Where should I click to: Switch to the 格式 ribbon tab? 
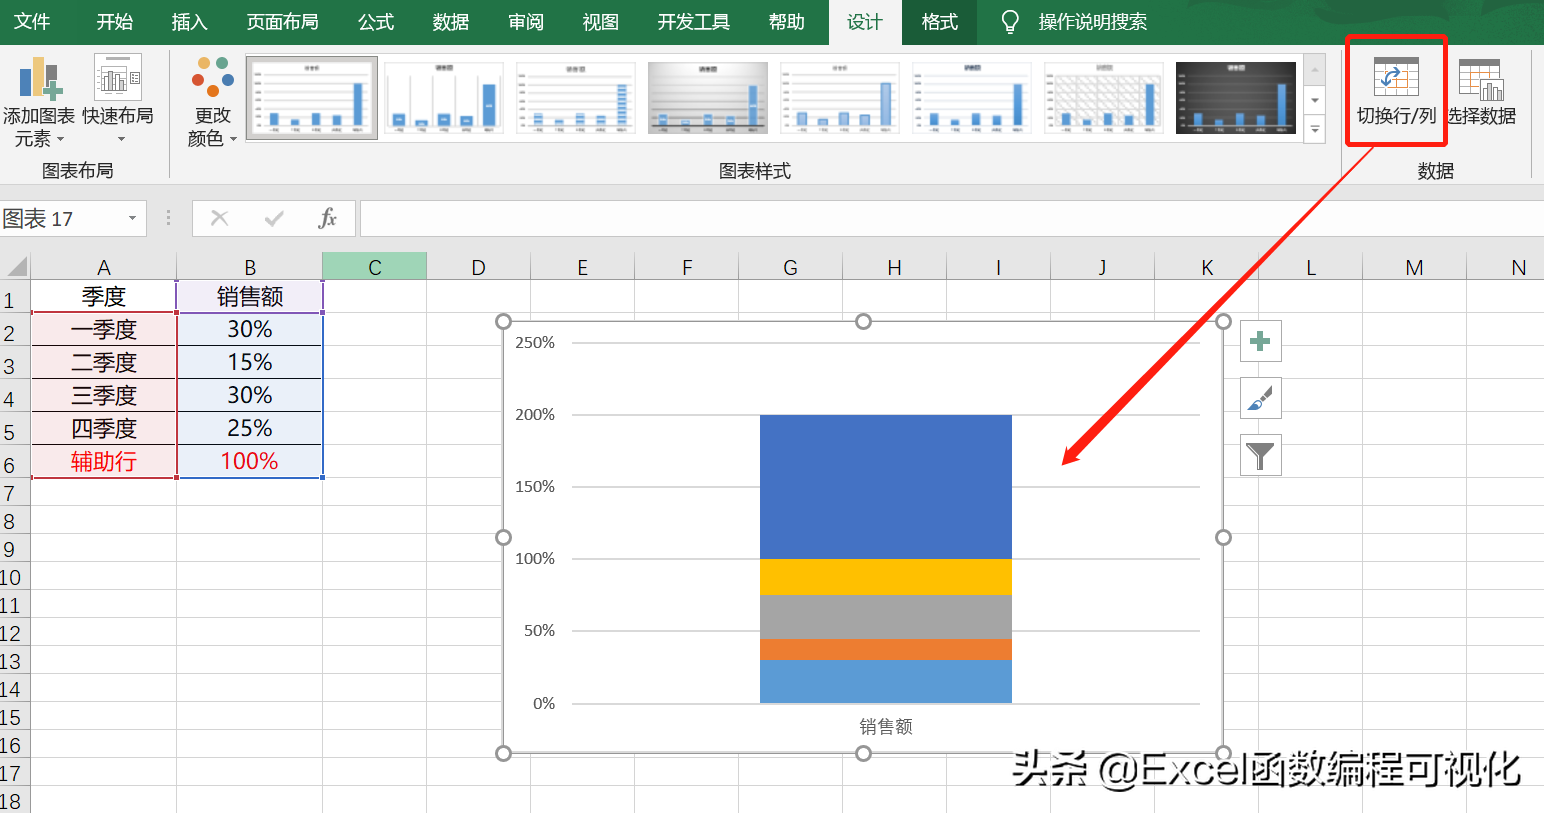pos(938,22)
